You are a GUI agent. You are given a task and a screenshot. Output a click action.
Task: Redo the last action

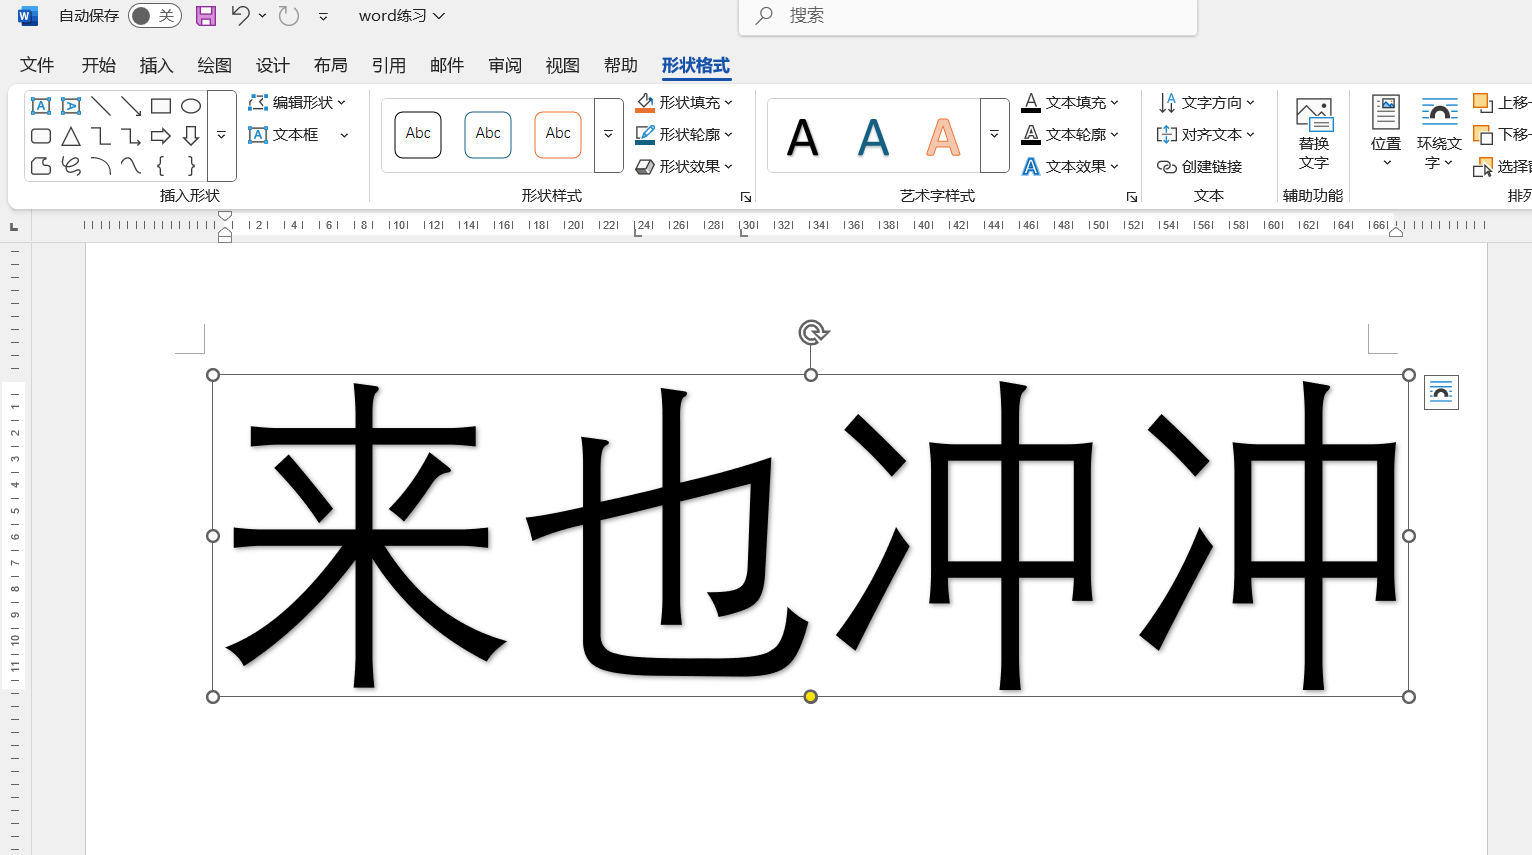pyautogui.click(x=289, y=15)
